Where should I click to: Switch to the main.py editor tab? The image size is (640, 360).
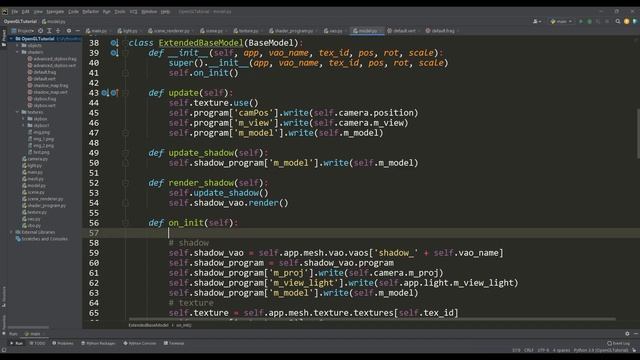[x=98, y=31]
